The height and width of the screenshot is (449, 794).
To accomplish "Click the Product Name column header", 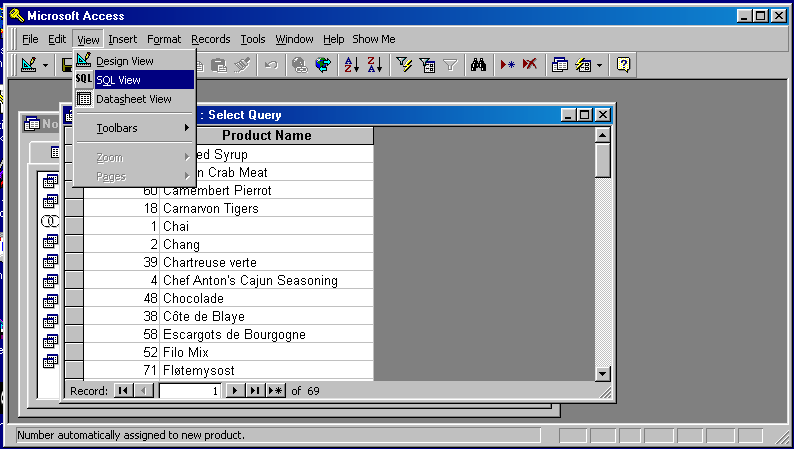I will (266, 136).
